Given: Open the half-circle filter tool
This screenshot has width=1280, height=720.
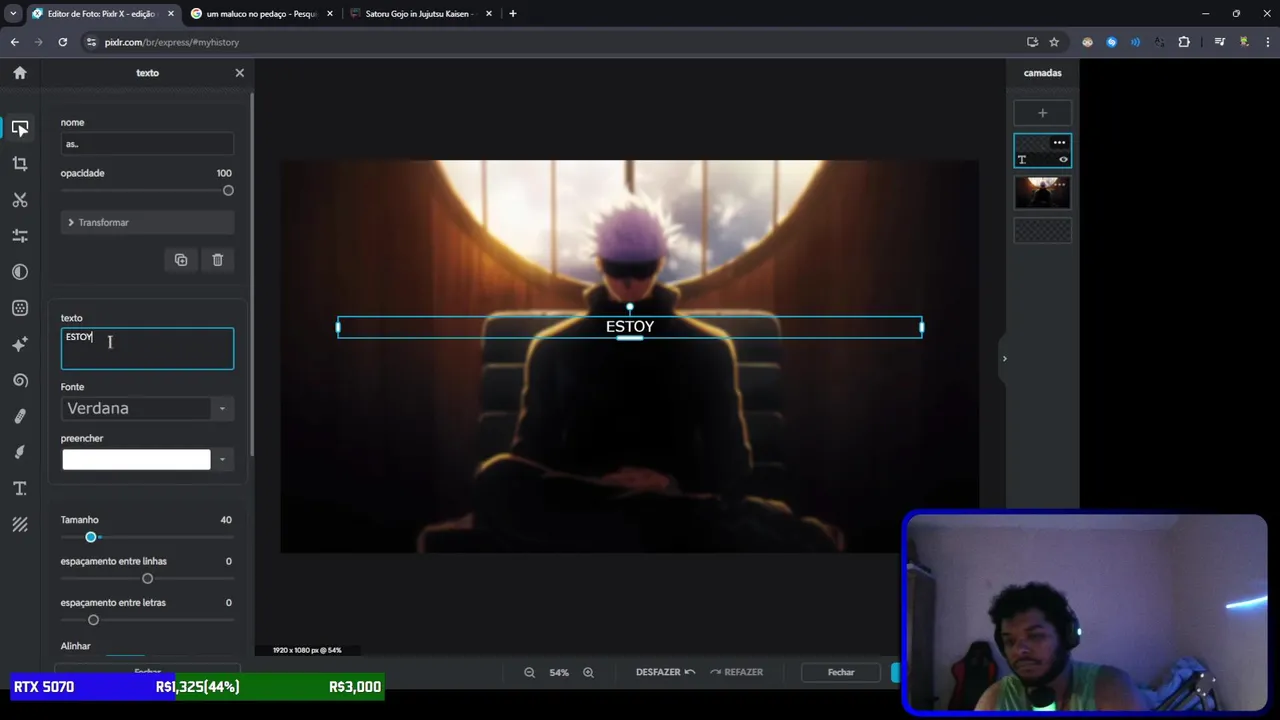Looking at the screenshot, I should click(x=20, y=272).
